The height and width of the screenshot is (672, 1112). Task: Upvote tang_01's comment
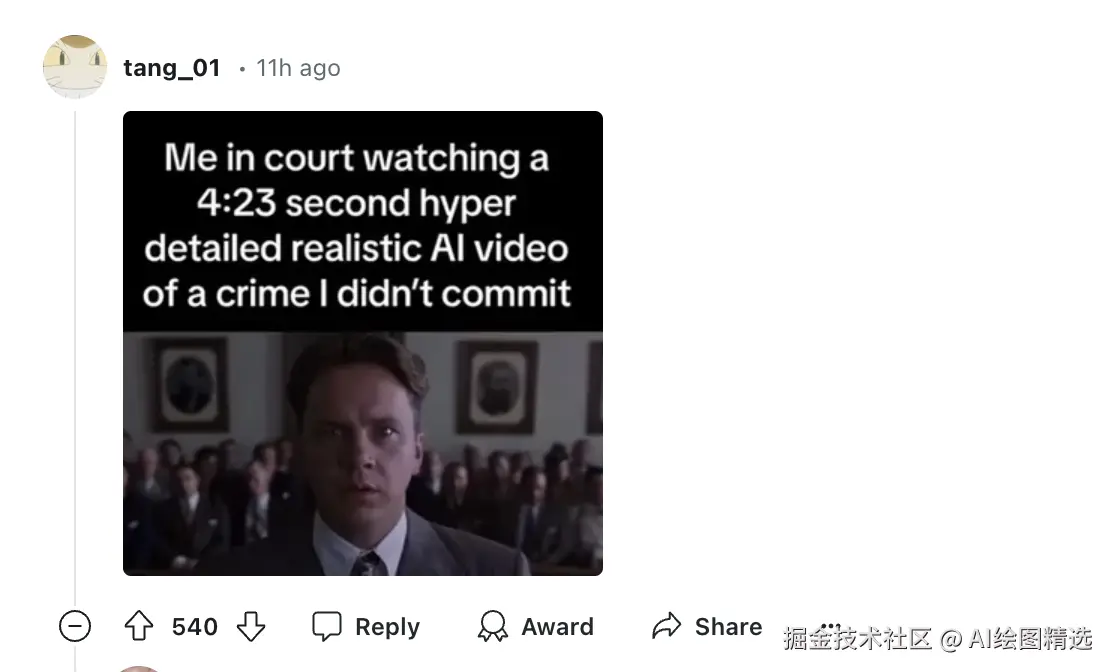point(139,627)
